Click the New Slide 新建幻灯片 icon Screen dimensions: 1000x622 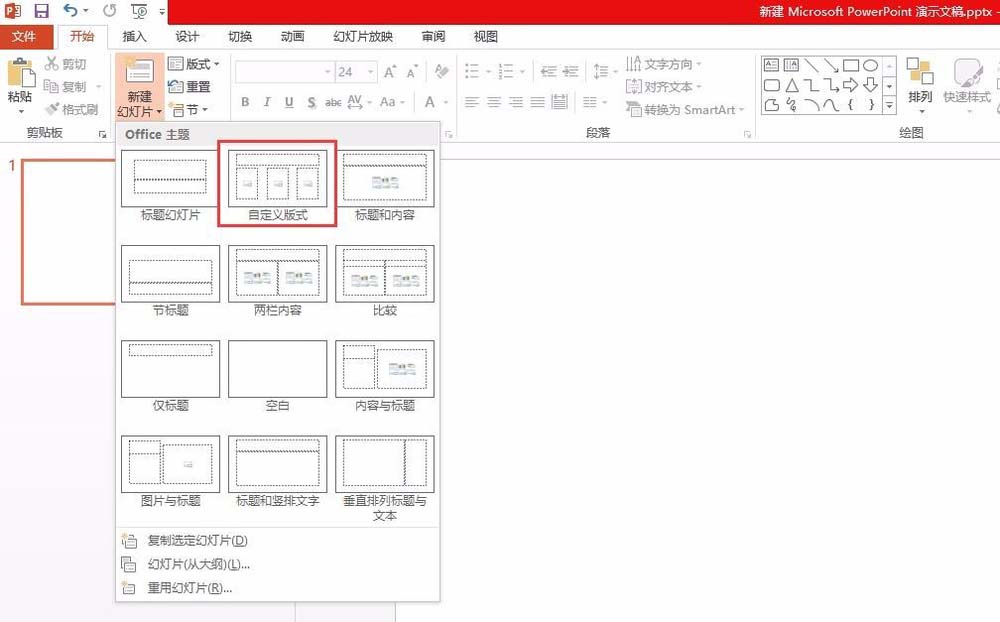(139, 71)
